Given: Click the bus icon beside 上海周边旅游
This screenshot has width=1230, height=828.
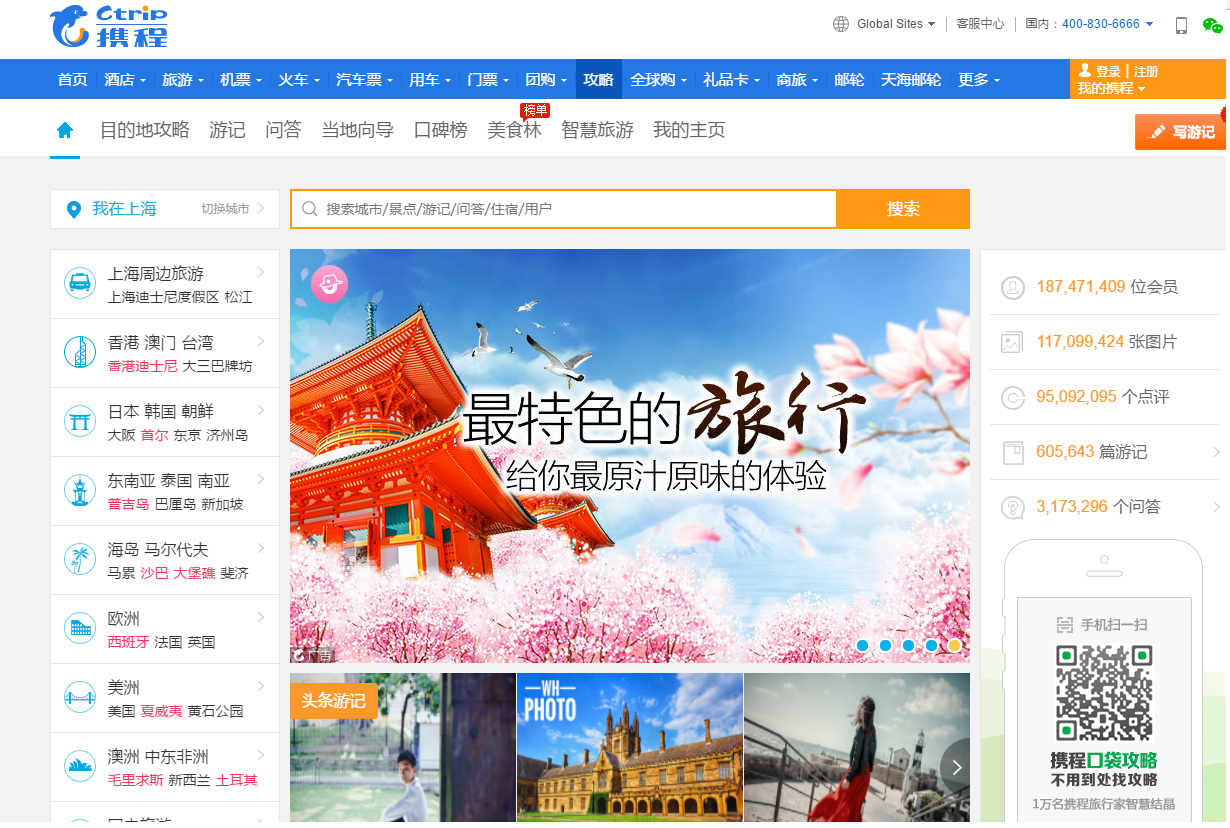Looking at the screenshot, I should pyautogui.click(x=79, y=283).
